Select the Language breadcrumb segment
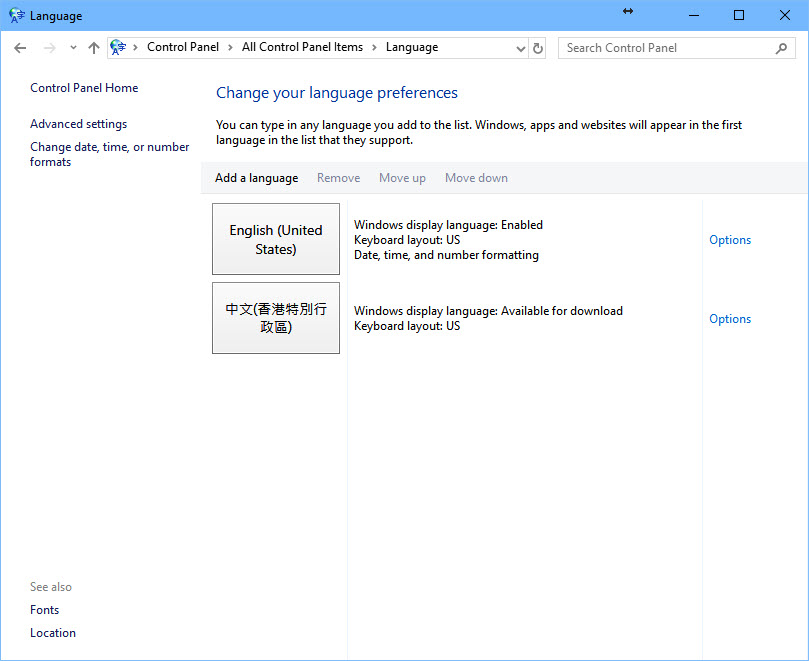The width and height of the screenshot is (809, 661). [x=412, y=47]
